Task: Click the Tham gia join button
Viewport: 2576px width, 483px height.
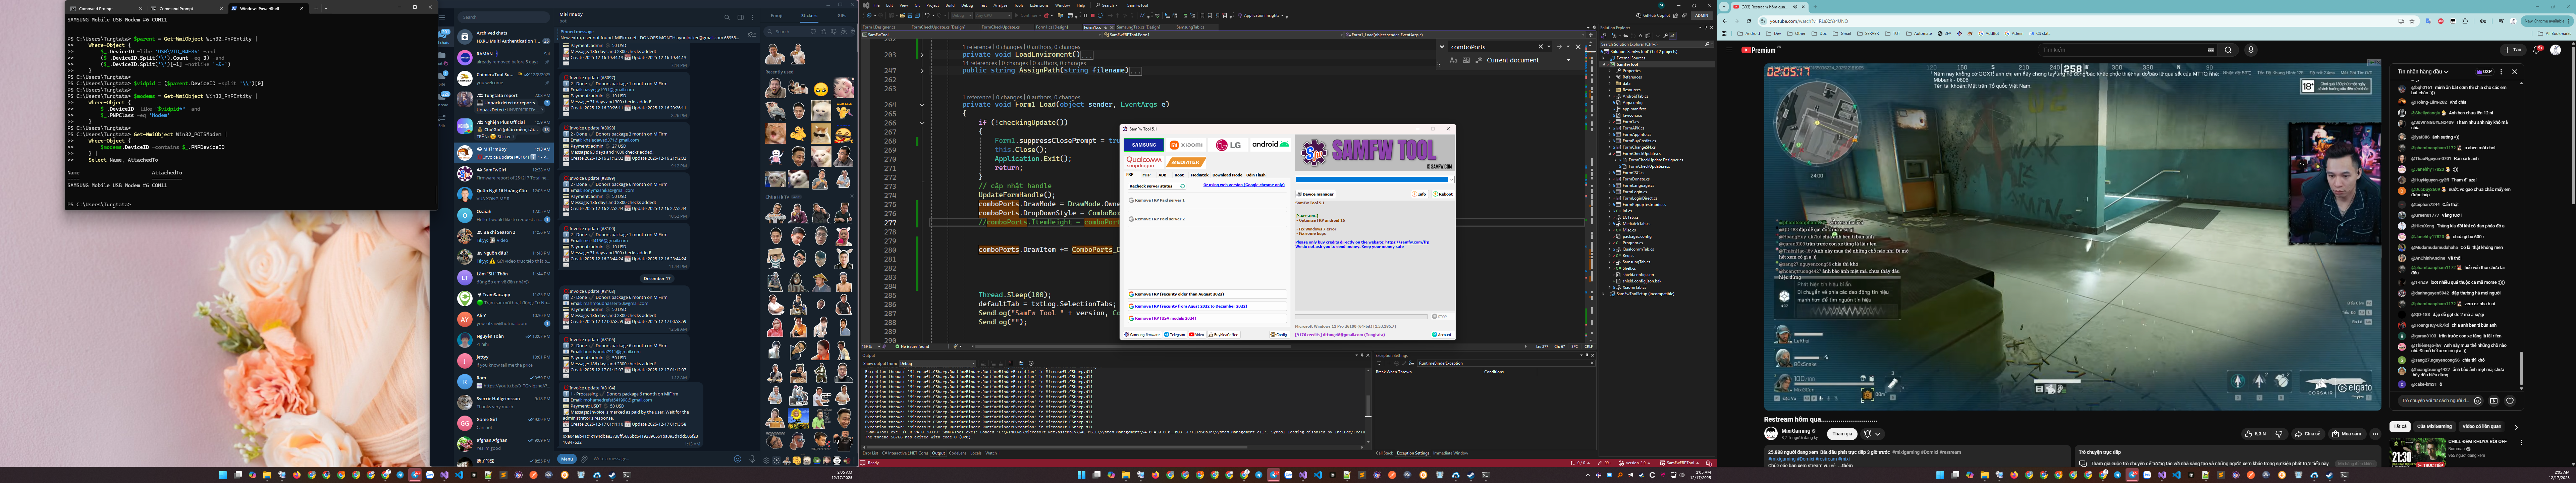Action: (1842, 434)
